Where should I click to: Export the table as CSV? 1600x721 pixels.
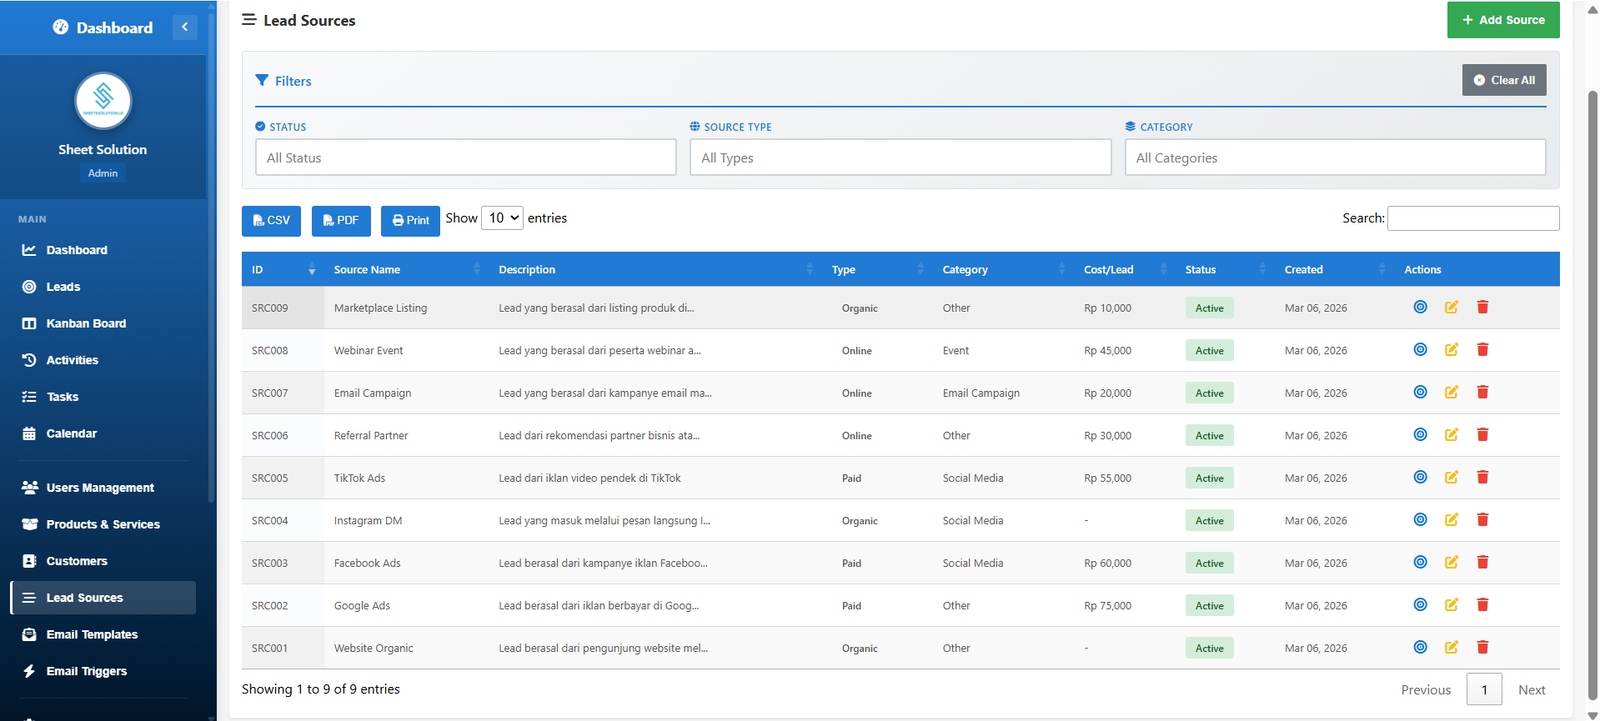271,220
